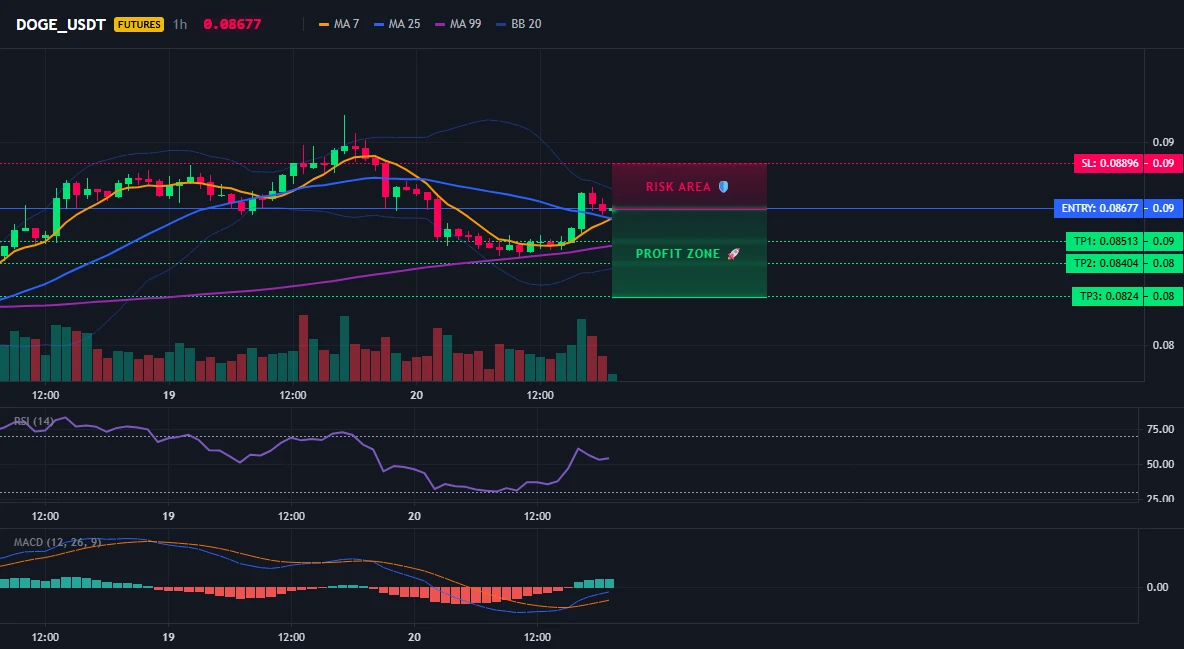Click the PROFIT ZONE label

[x=677, y=254]
